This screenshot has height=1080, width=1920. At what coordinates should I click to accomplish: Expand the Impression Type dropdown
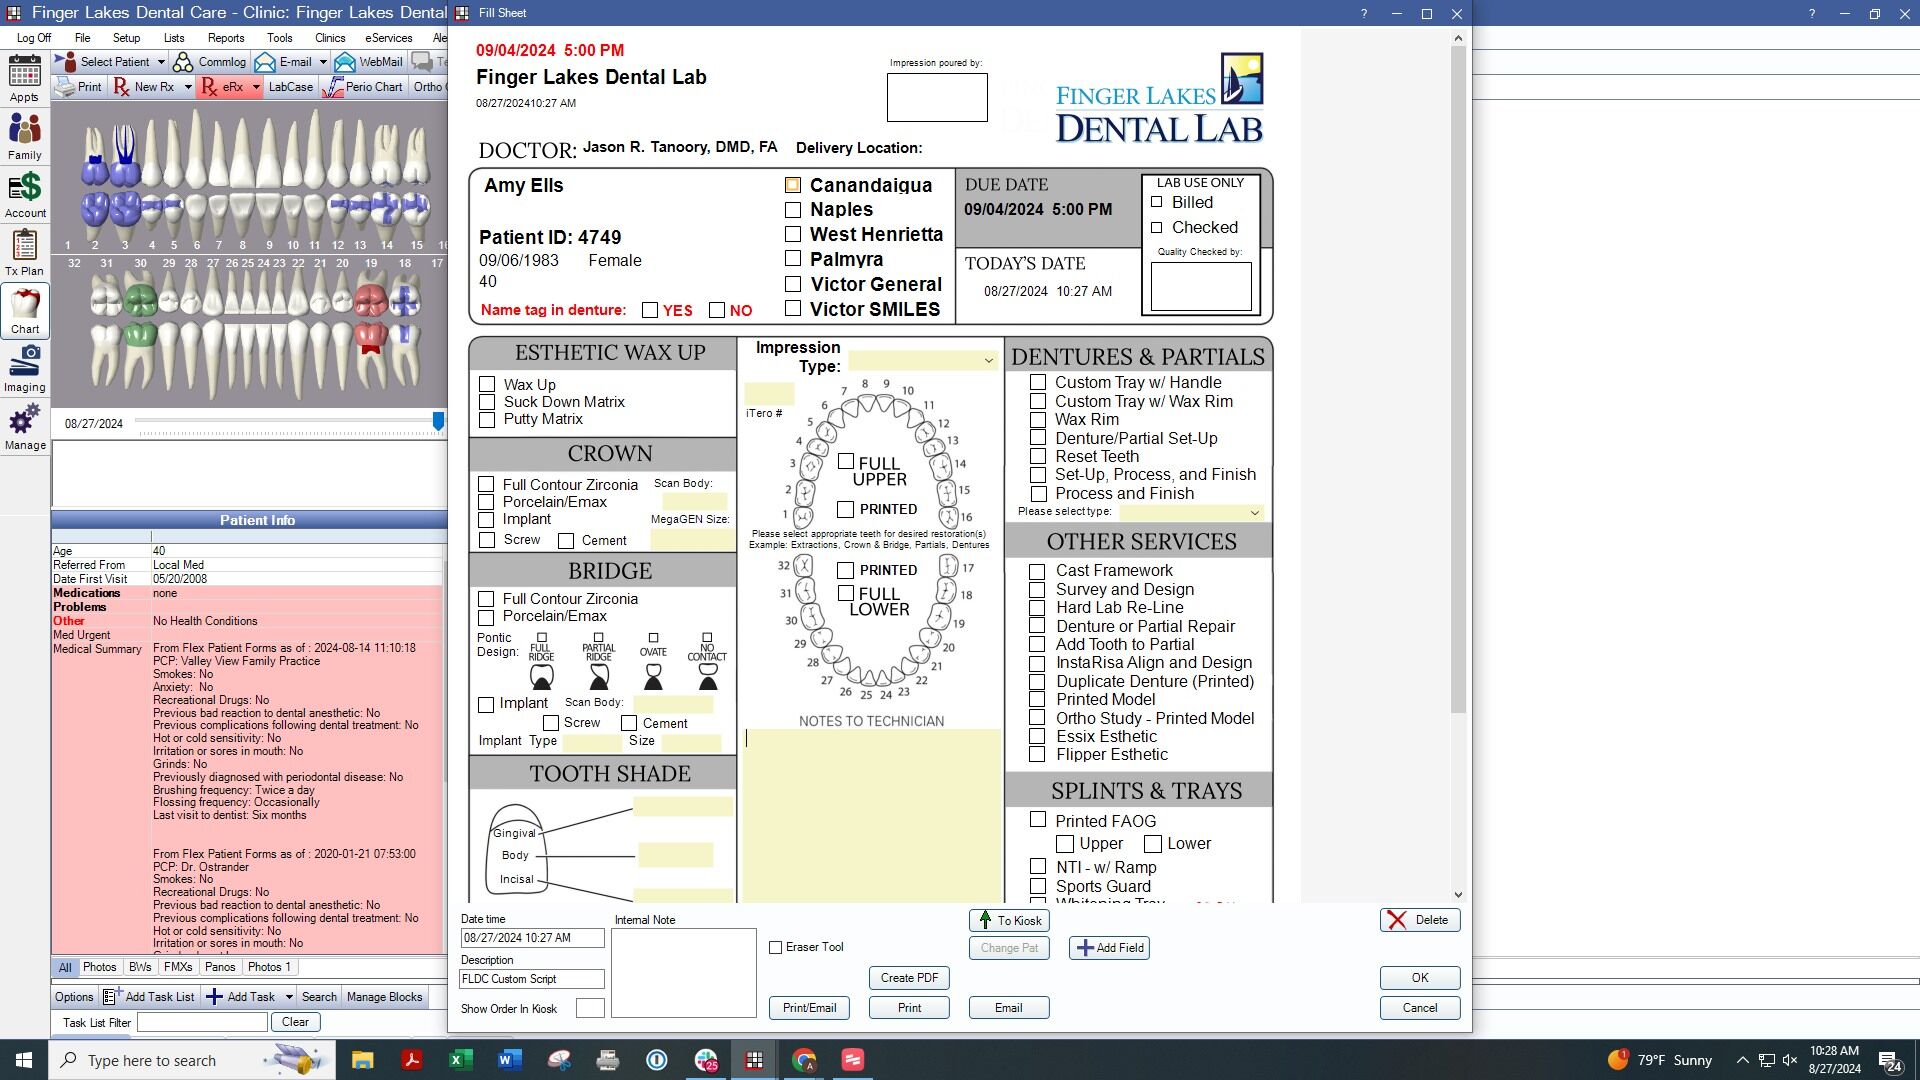(988, 361)
